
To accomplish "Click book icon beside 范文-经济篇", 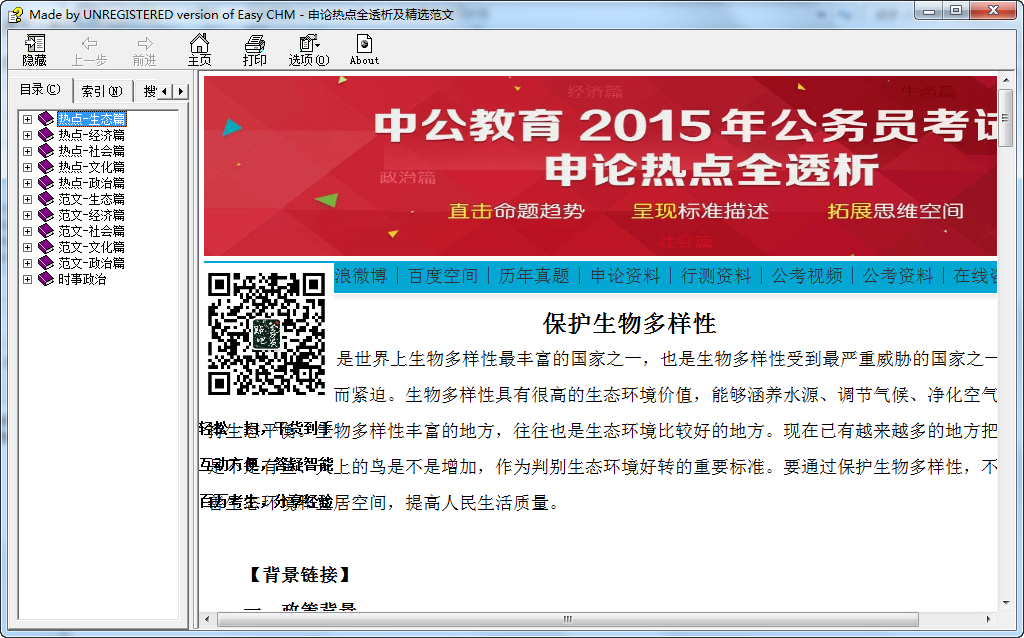I will [x=46, y=215].
